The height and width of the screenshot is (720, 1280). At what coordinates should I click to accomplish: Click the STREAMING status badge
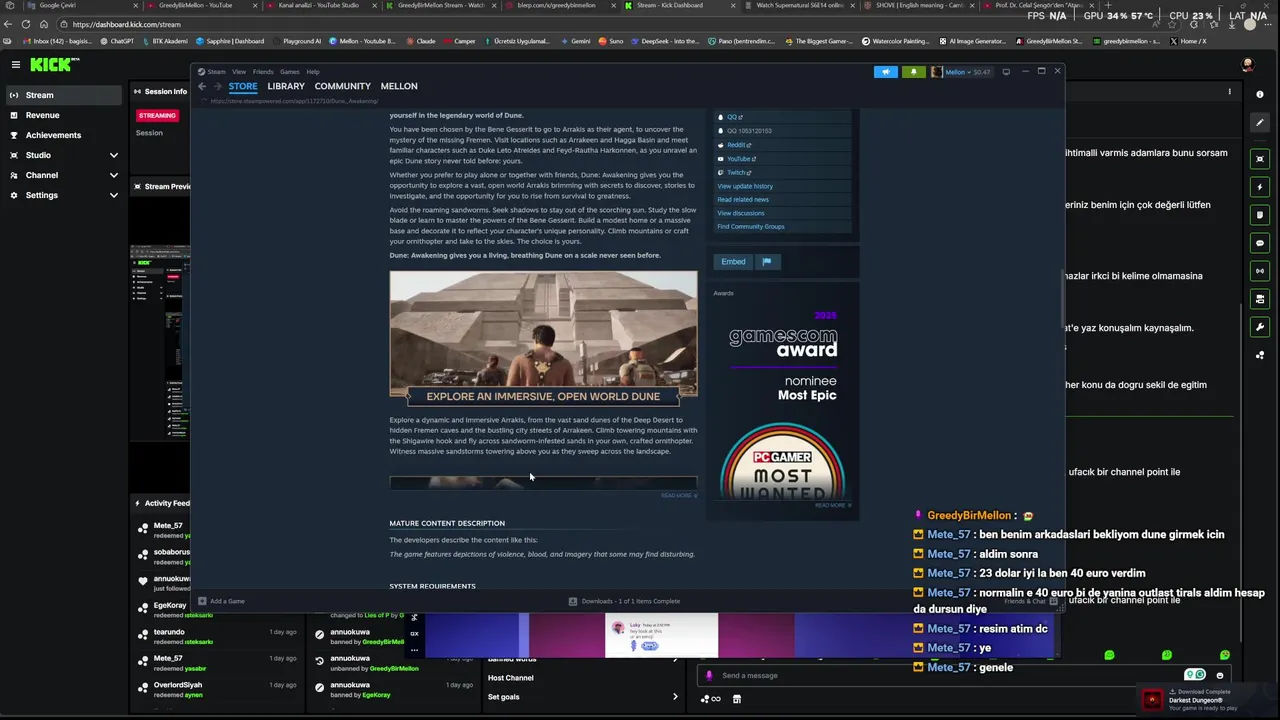pyautogui.click(x=157, y=115)
